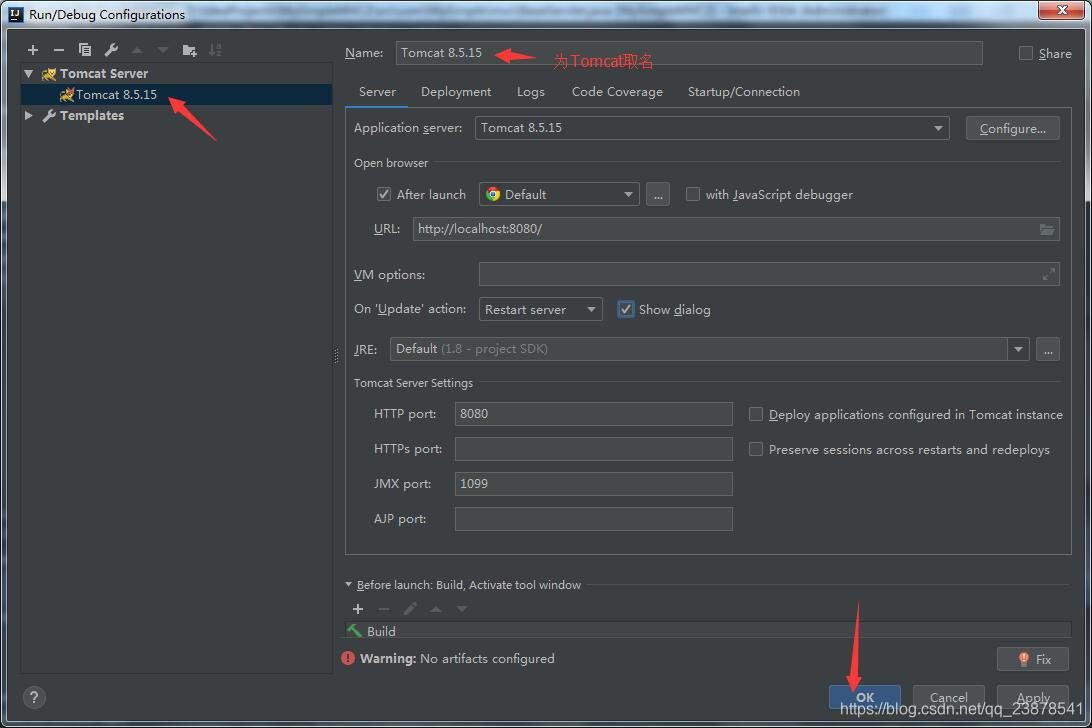Open browser selection ellipsis next to Default
Viewport: 1092px width, 728px height.
click(657, 194)
